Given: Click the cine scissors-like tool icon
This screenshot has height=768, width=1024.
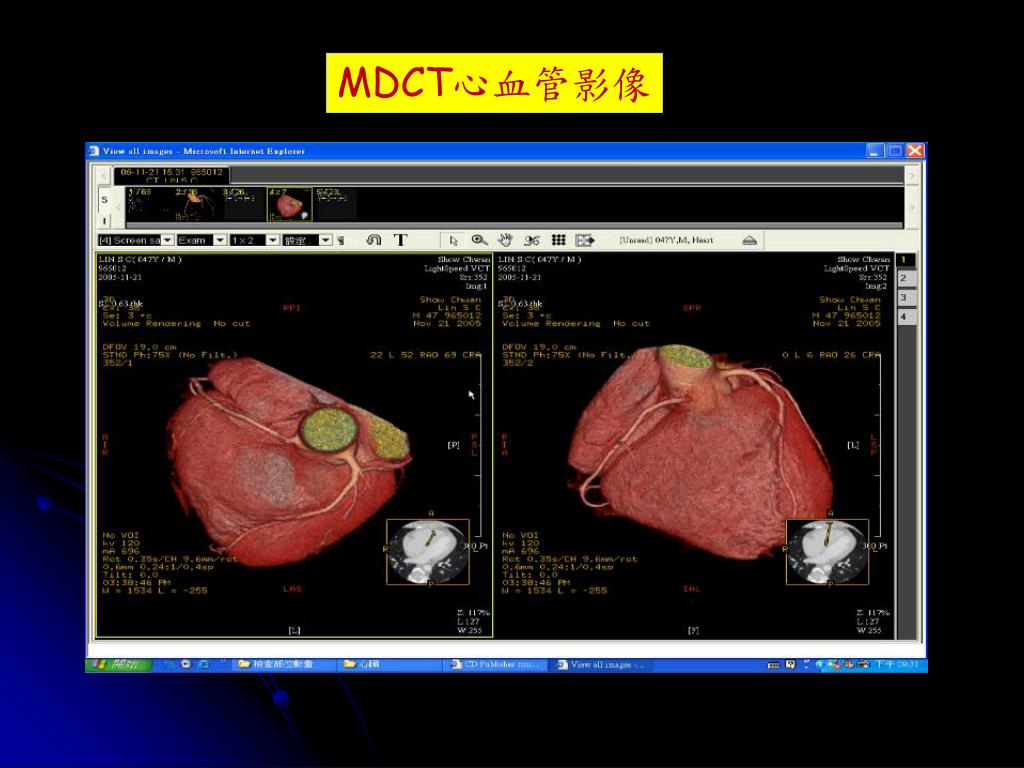Looking at the screenshot, I should pos(532,240).
